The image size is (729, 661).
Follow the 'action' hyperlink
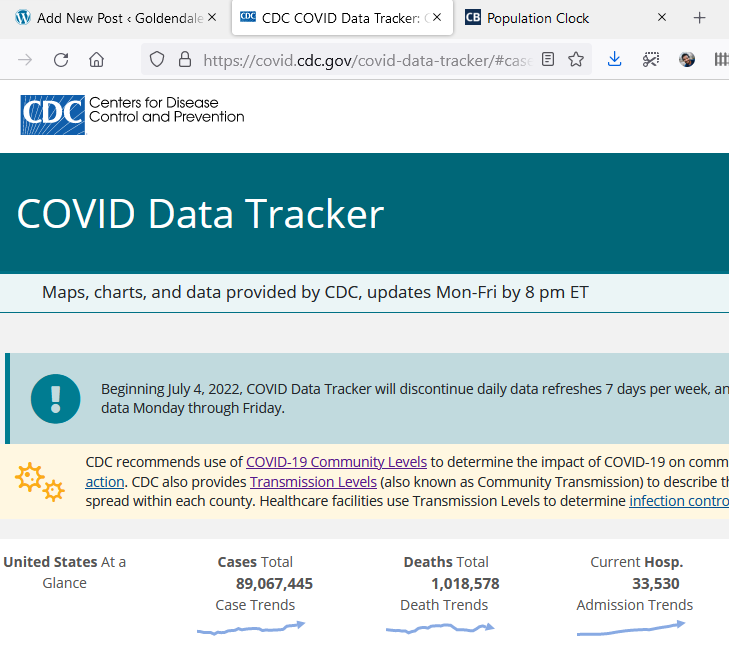(x=105, y=482)
